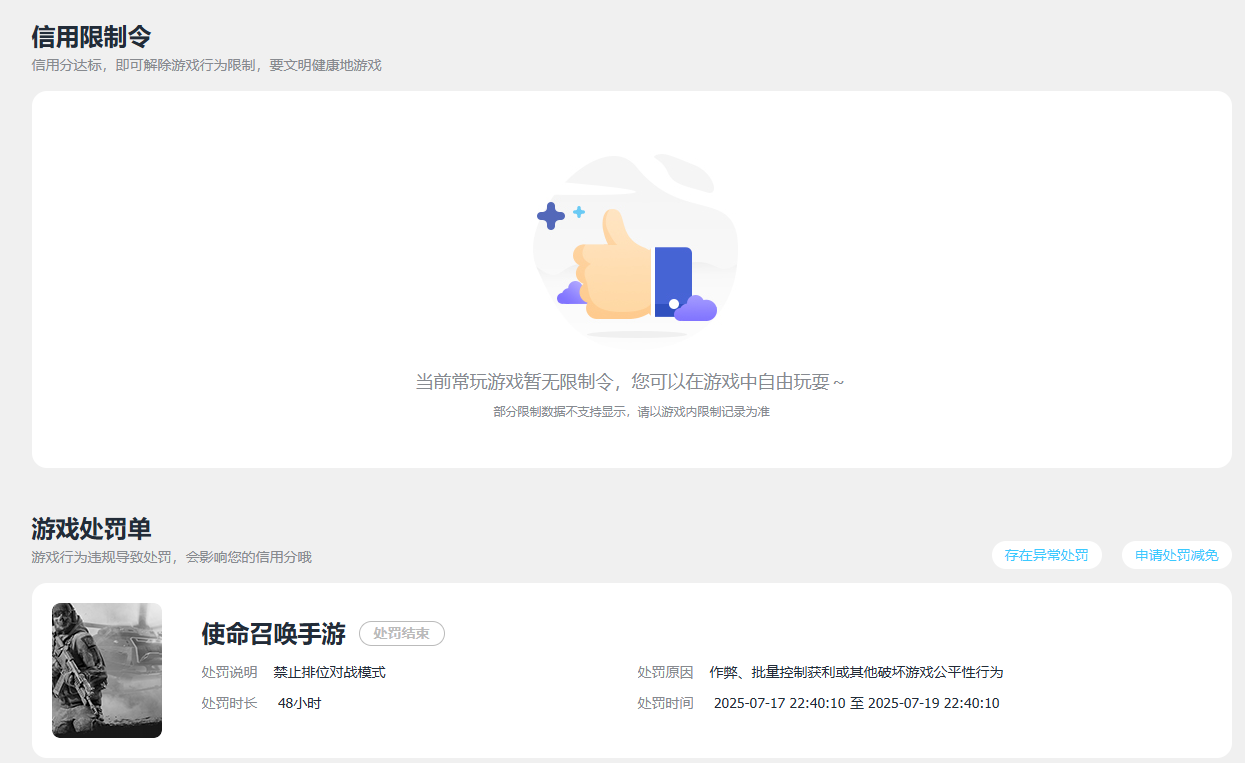Click the 处罚时间 label

coord(665,703)
